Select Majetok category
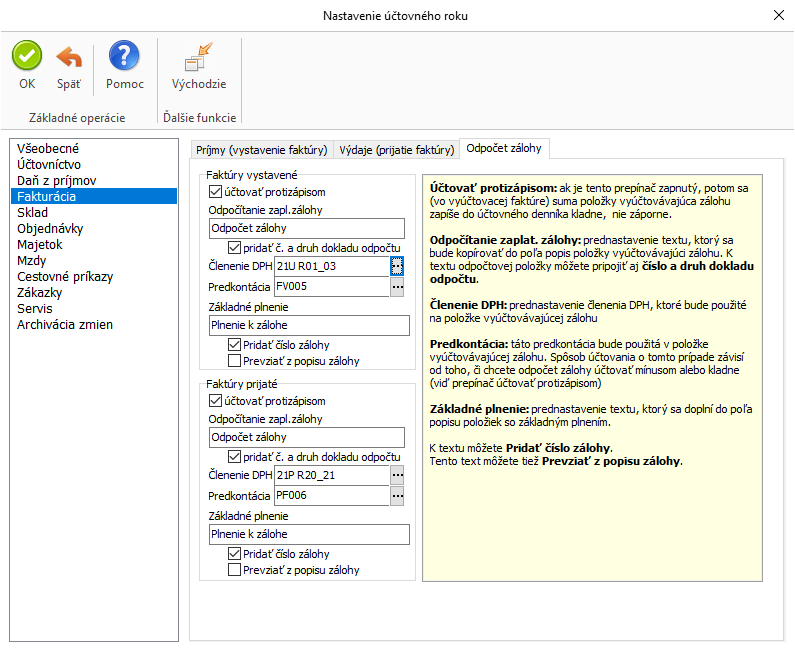Image resolution: width=795 pixels, height=651 pixels. (x=94, y=244)
